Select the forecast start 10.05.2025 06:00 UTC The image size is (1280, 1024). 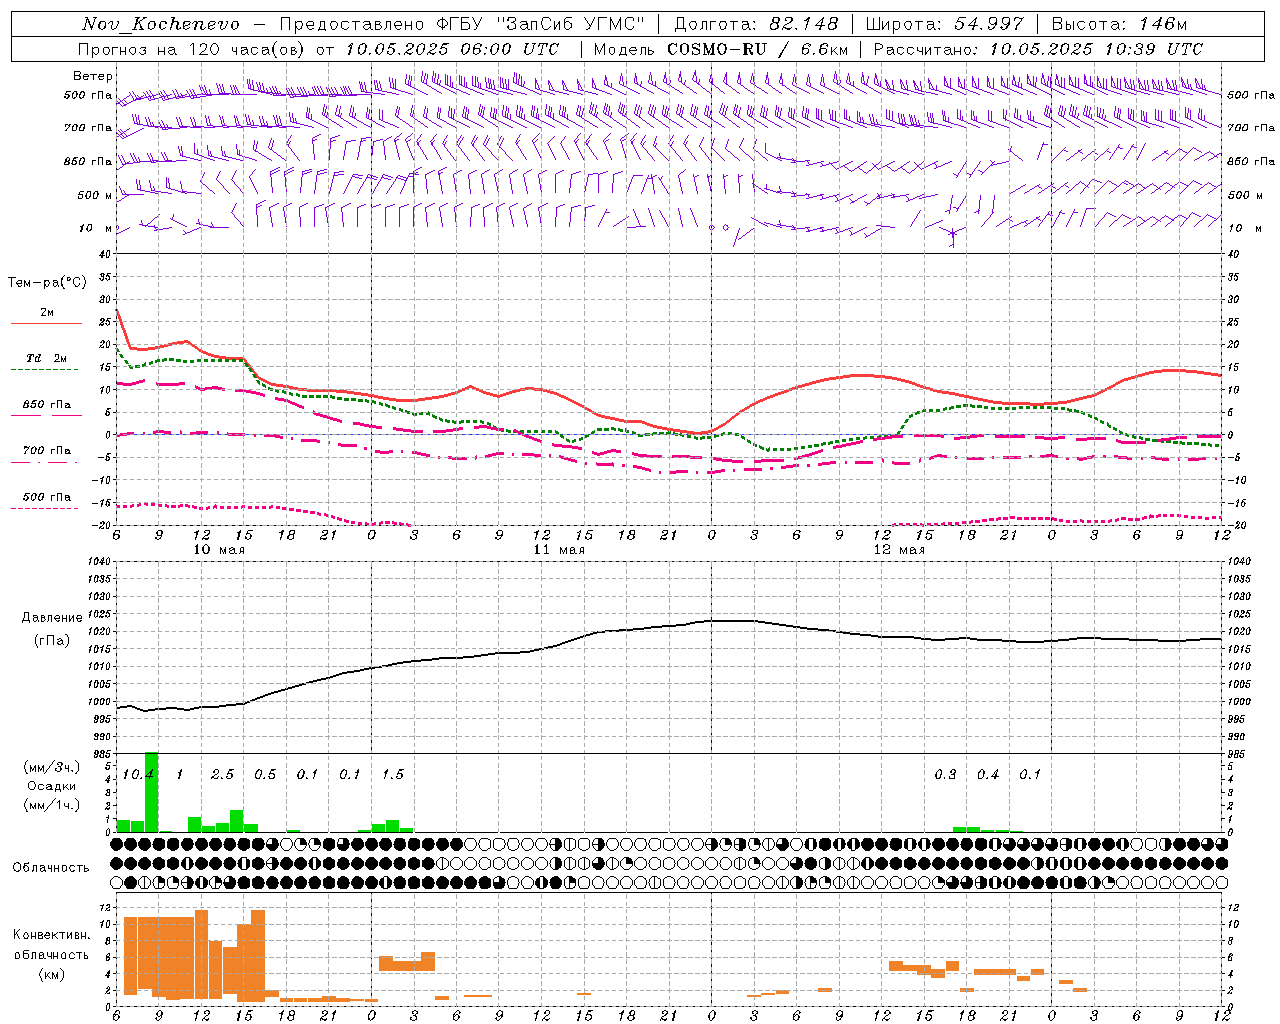[452, 49]
